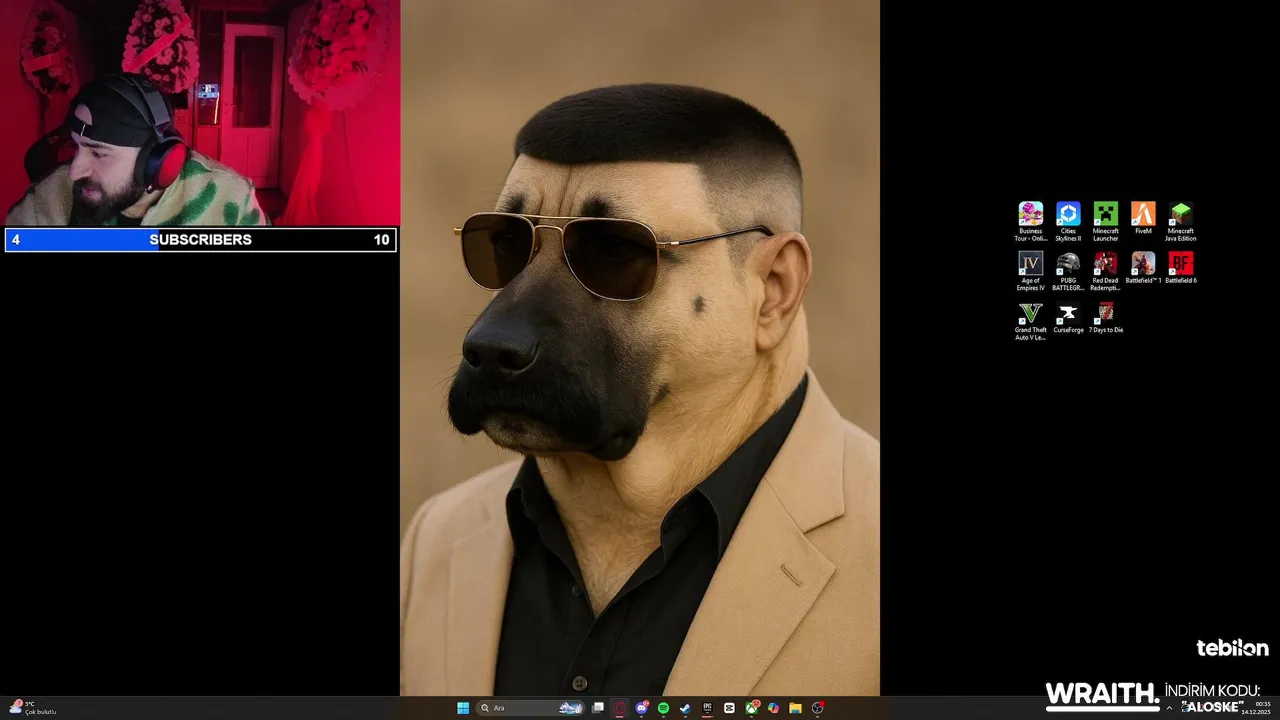Open Steam from the taskbar

(x=685, y=708)
